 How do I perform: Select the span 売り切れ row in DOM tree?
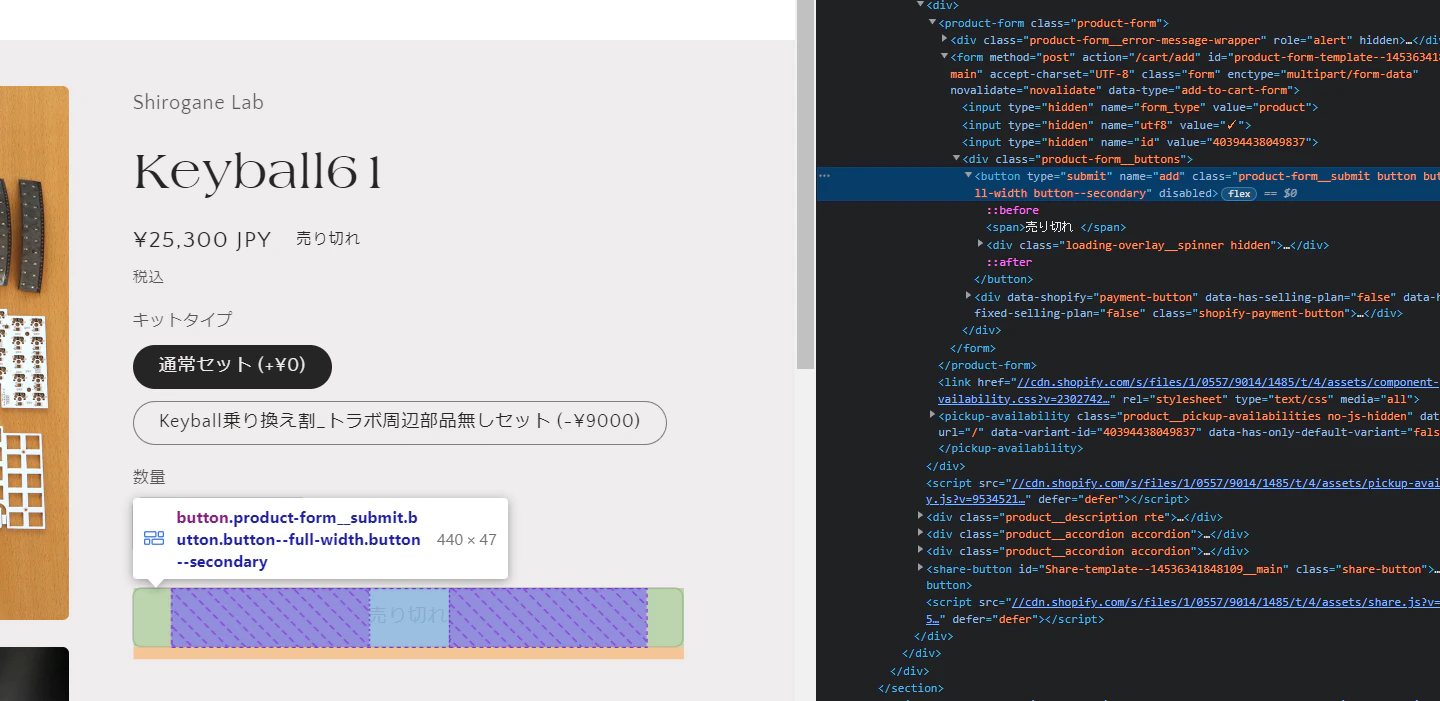(1055, 227)
